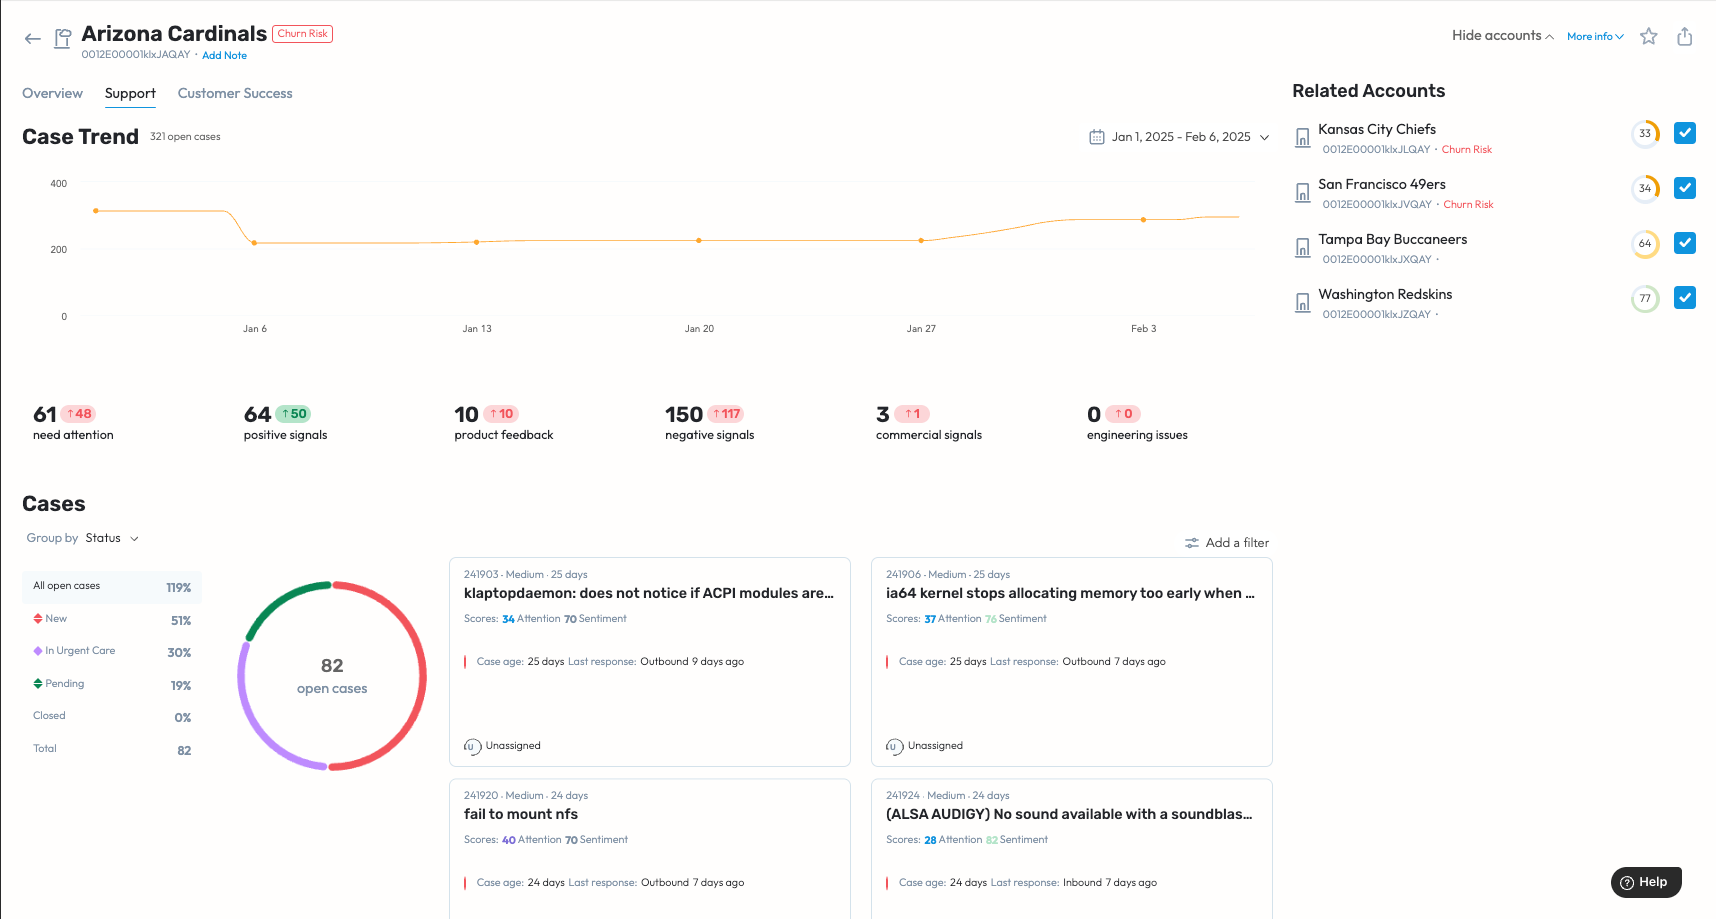Click the 3 commercial signals metric

pyautogui.click(x=928, y=423)
